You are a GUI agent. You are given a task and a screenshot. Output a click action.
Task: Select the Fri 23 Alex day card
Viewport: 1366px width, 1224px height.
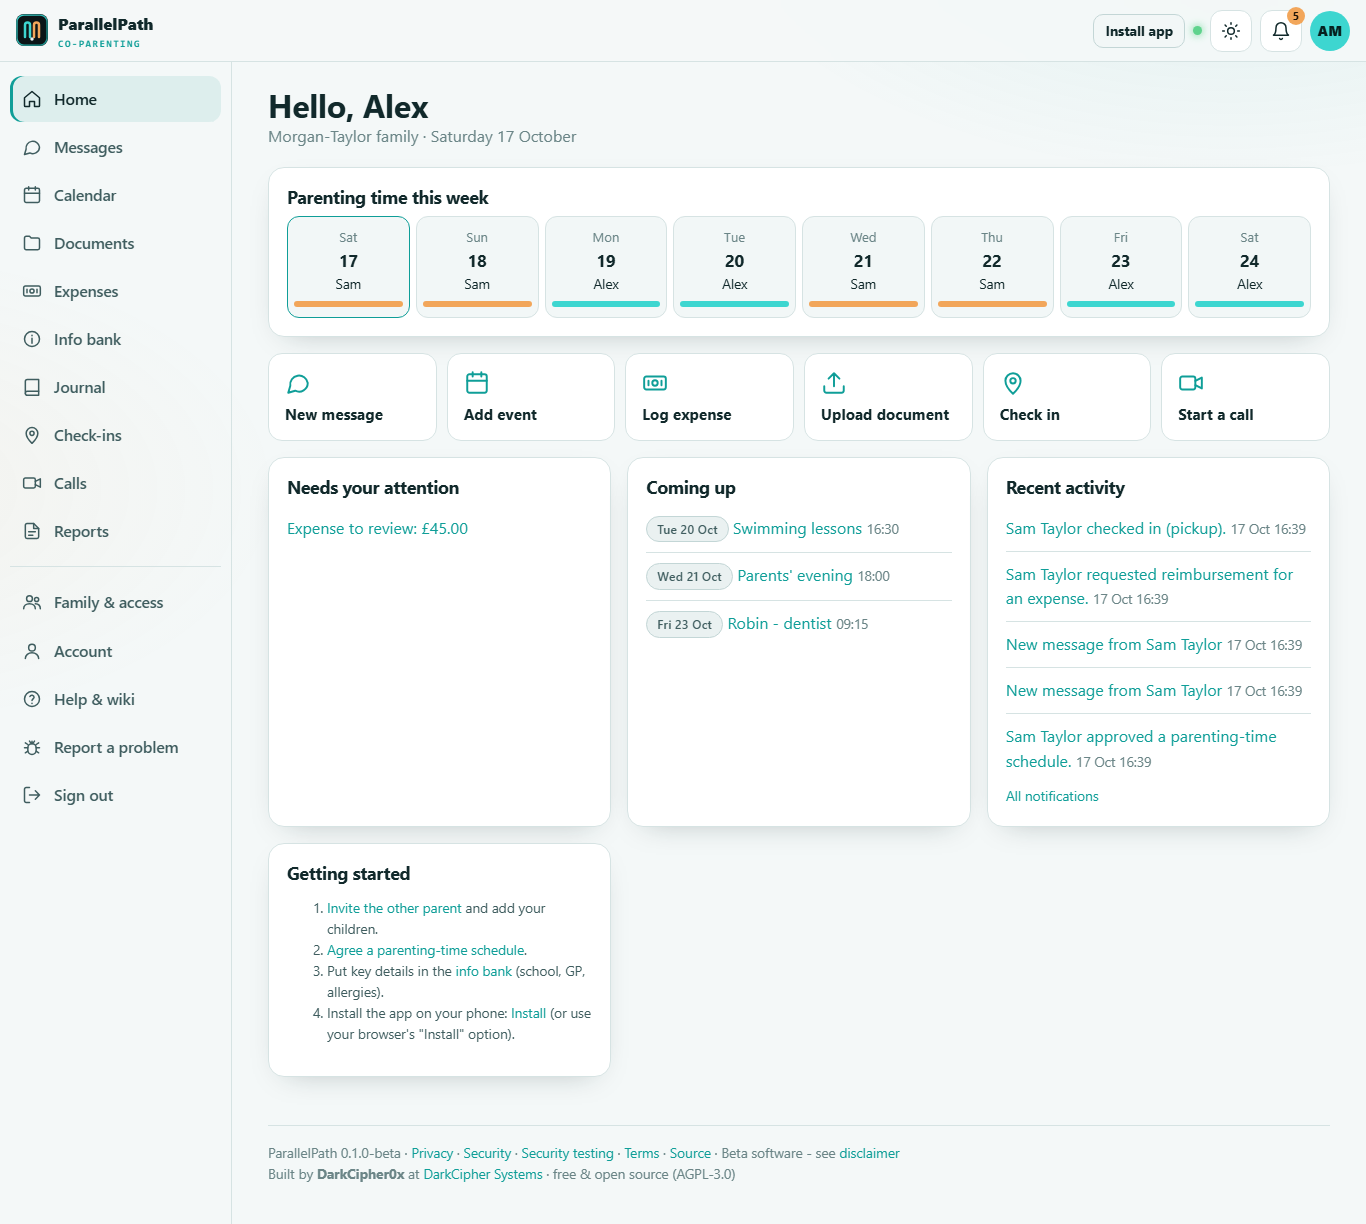tap(1121, 267)
